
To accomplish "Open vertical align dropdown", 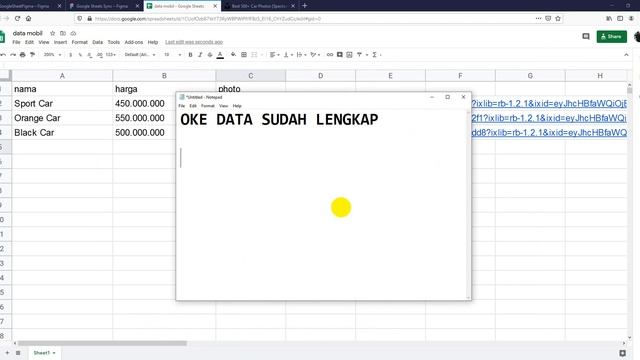I will [288, 55].
